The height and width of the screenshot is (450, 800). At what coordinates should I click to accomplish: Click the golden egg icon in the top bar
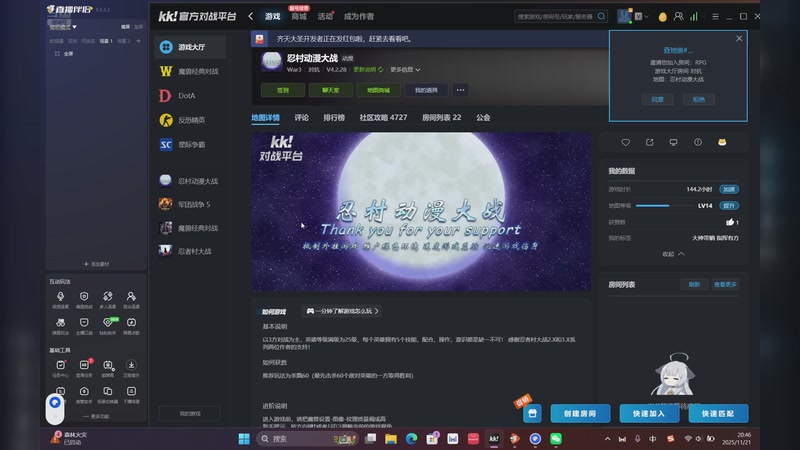point(662,17)
